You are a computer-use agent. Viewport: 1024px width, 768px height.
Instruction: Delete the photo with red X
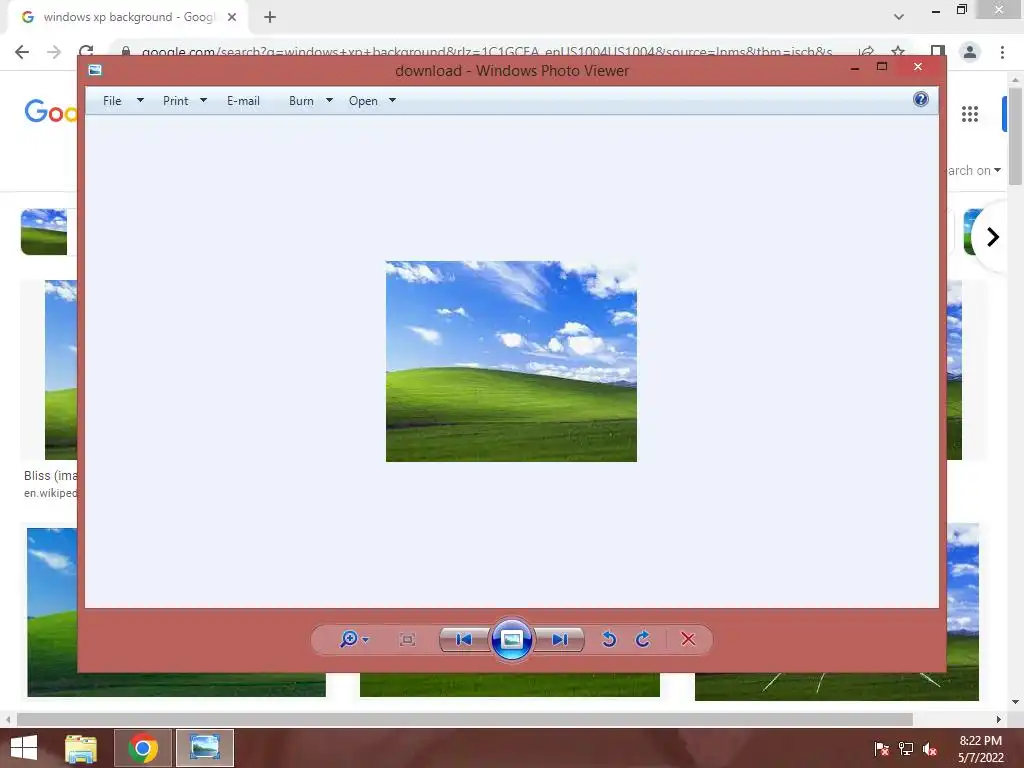click(688, 639)
